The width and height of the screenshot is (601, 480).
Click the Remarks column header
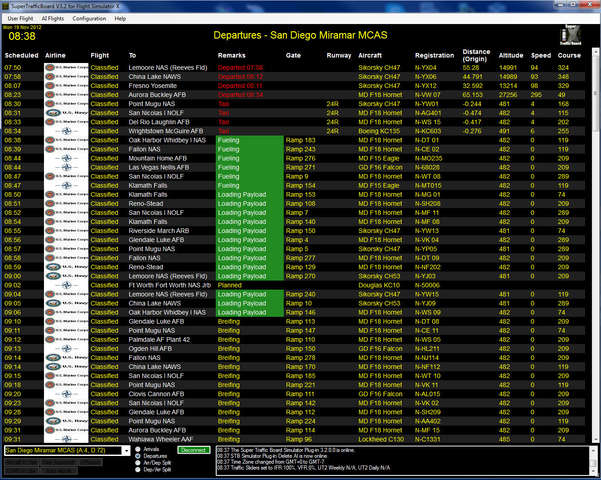point(232,56)
